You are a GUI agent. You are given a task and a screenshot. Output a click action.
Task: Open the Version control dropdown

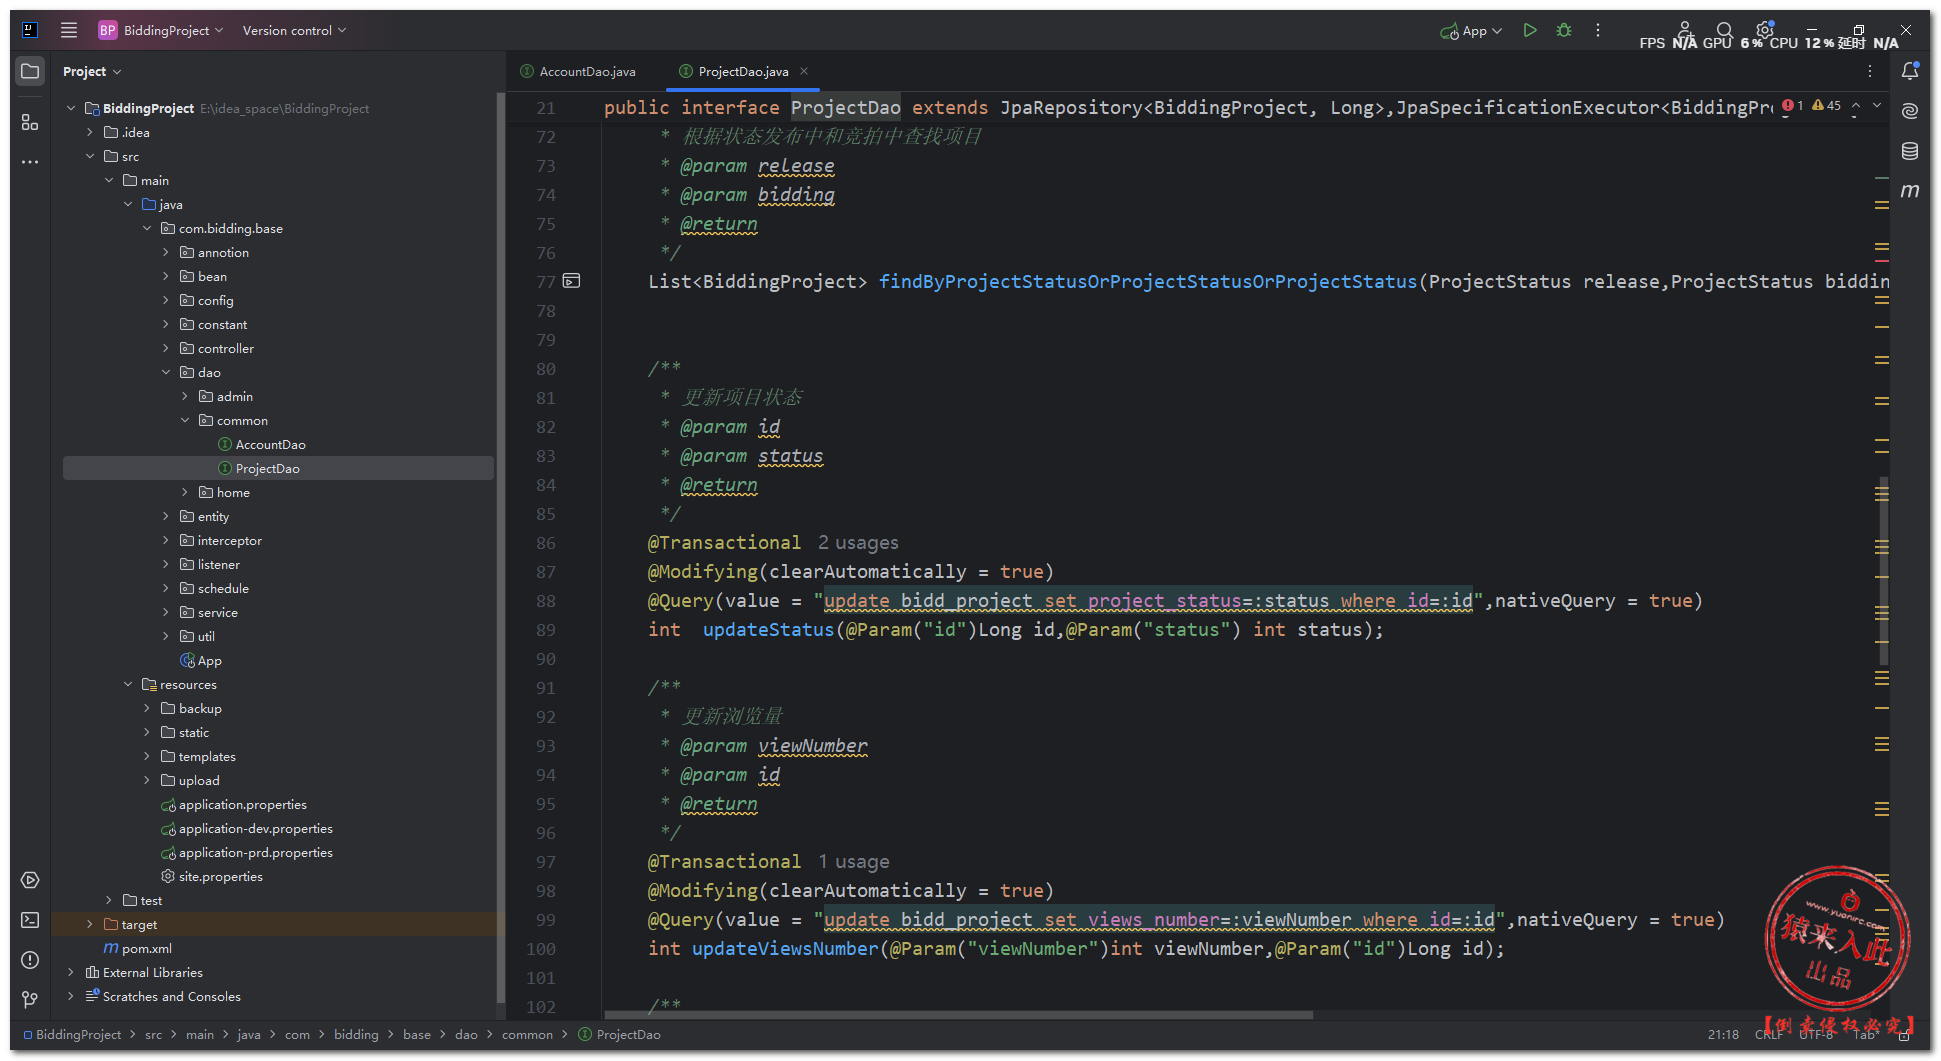click(294, 31)
